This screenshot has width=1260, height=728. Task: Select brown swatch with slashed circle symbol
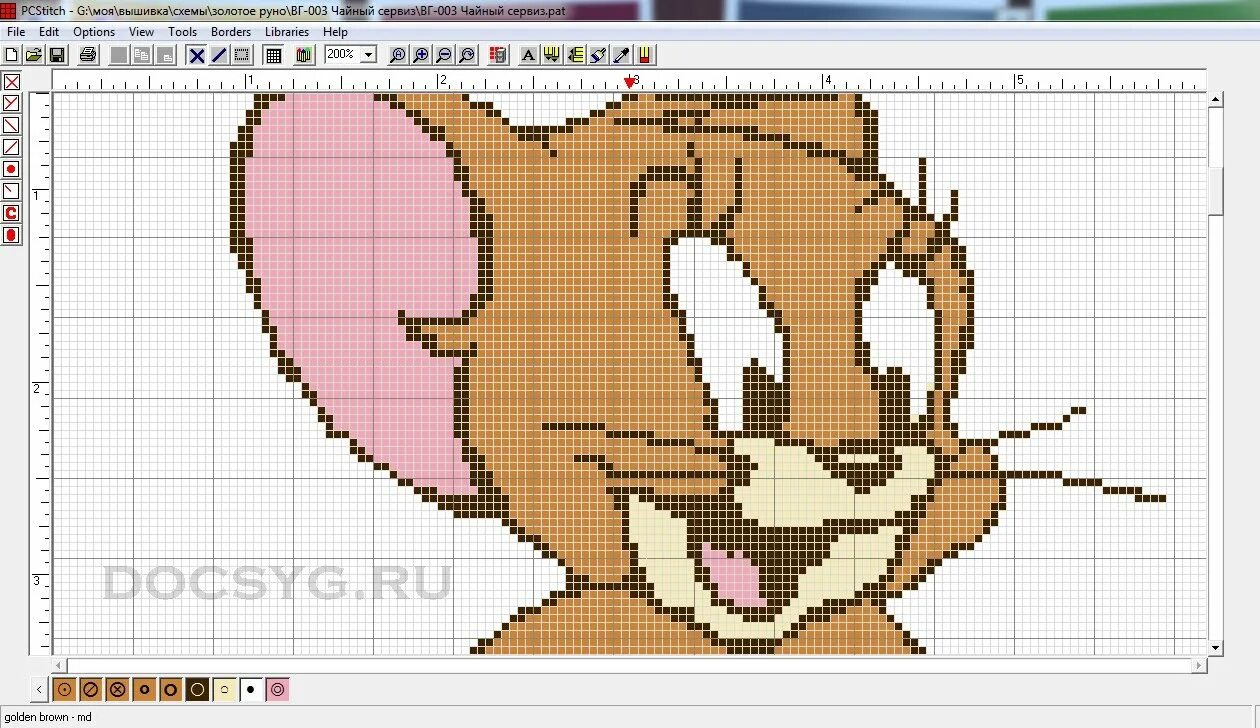[x=91, y=689]
